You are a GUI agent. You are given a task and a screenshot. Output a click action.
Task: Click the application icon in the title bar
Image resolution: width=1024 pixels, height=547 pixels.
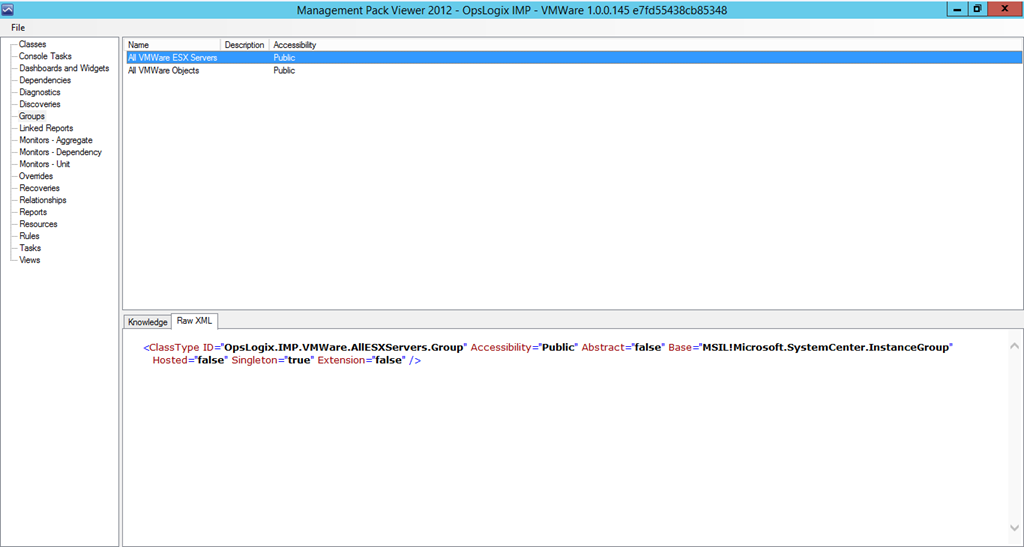pos(8,9)
